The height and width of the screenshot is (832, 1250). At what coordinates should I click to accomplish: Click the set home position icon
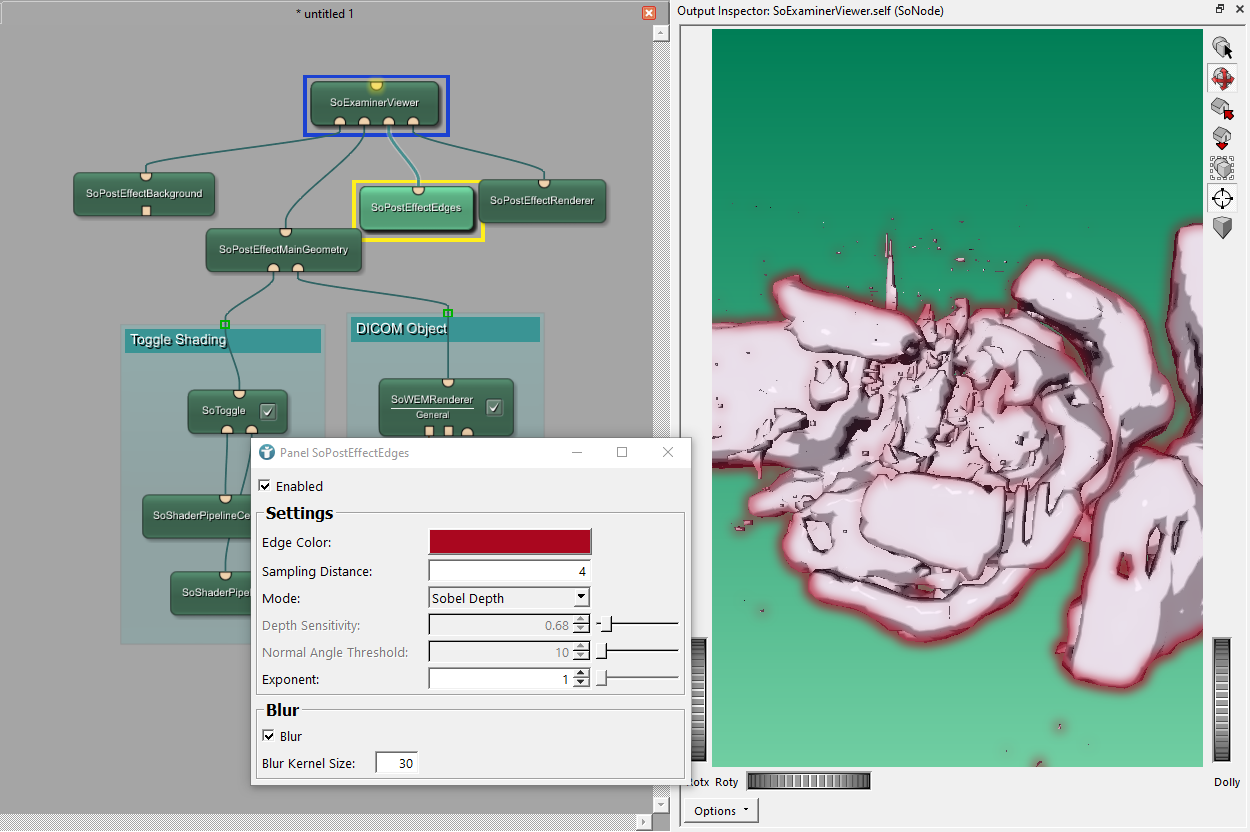1222,138
